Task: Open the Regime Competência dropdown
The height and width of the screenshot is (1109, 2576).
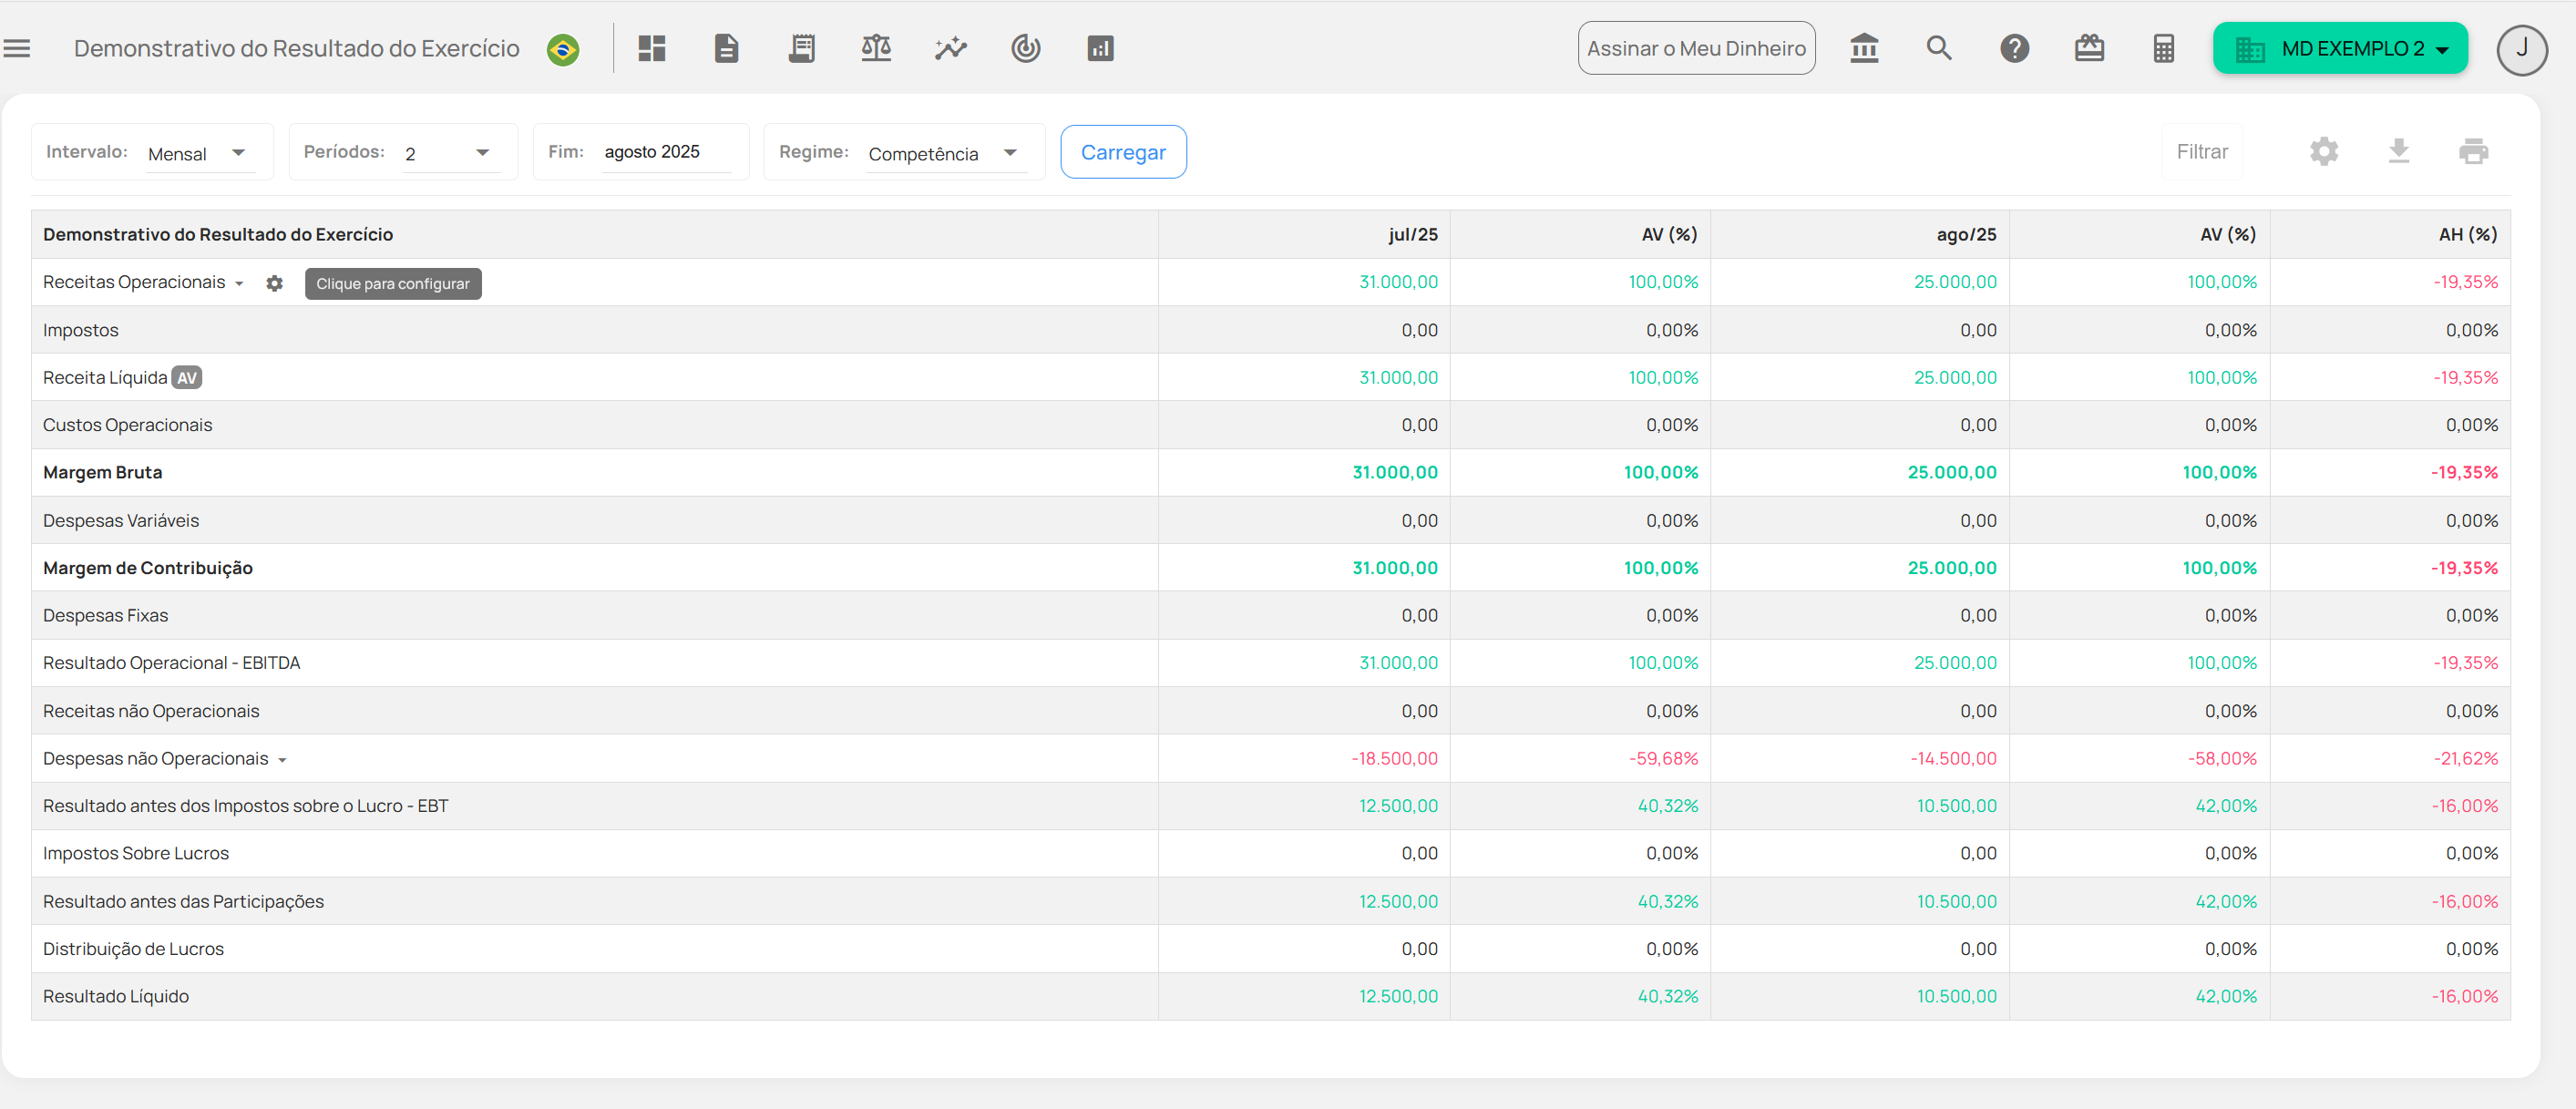Action: tap(945, 153)
